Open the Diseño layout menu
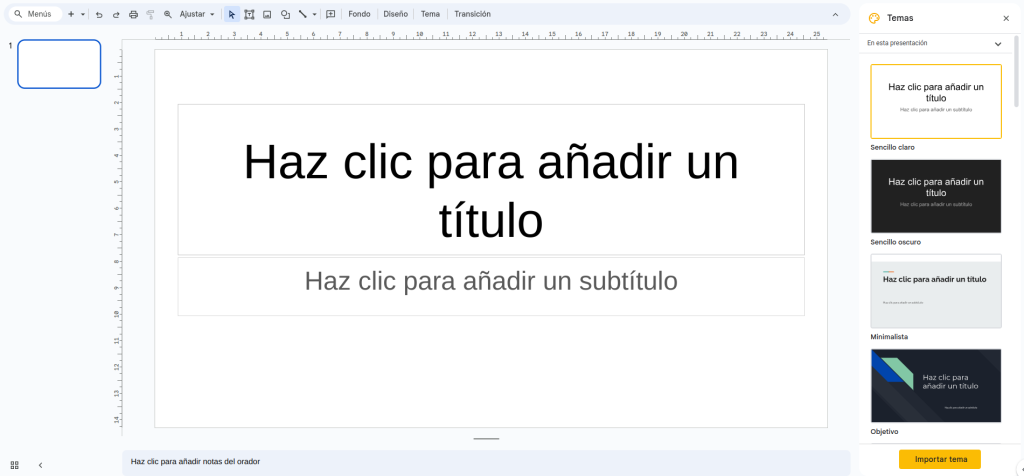This screenshot has width=1024, height=476. [395, 14]
